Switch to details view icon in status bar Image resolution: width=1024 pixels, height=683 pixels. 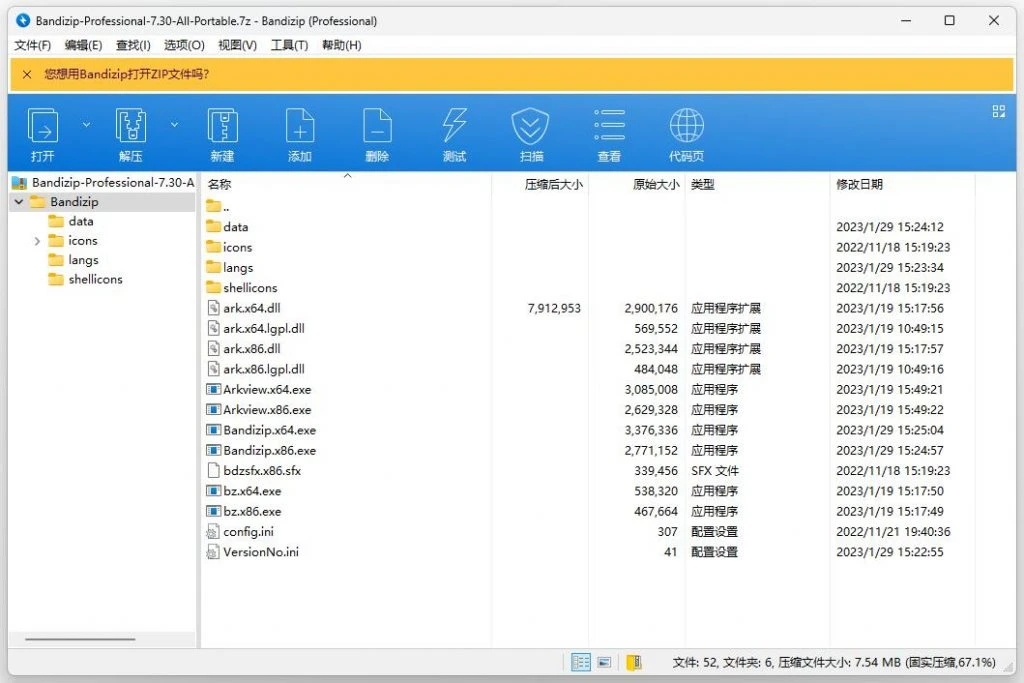coord(581,662)
